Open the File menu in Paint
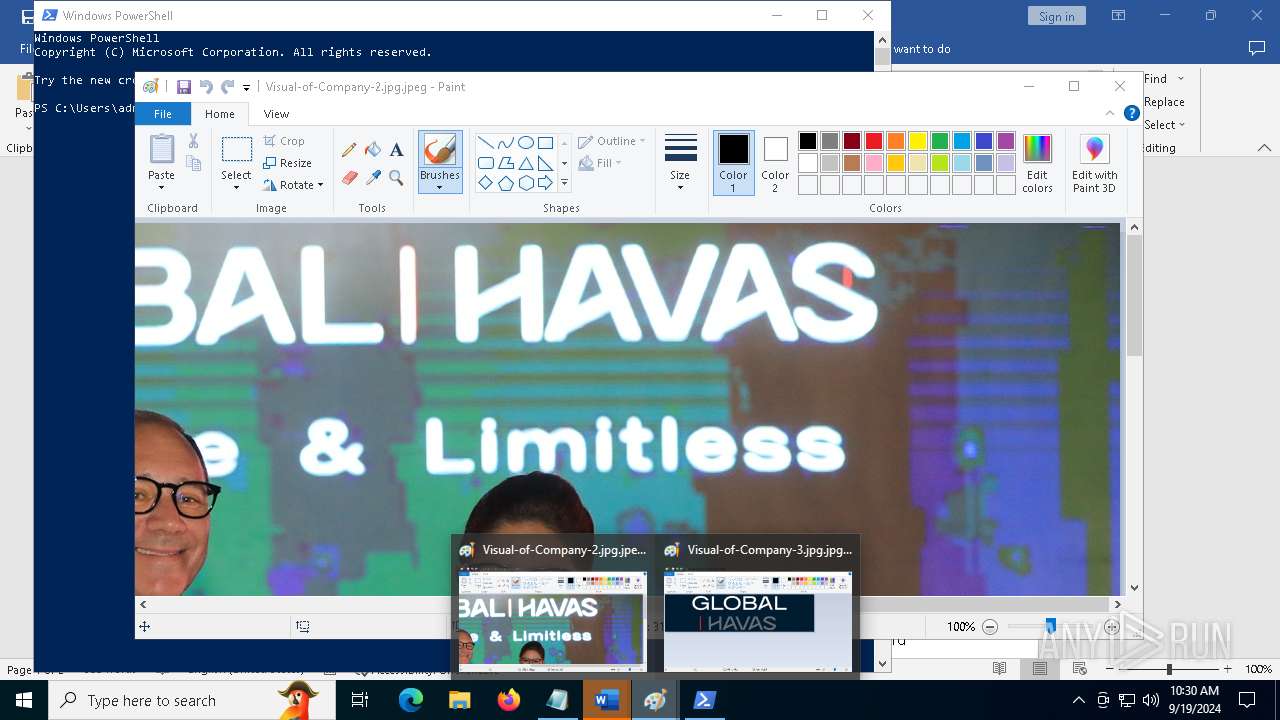 162,114
